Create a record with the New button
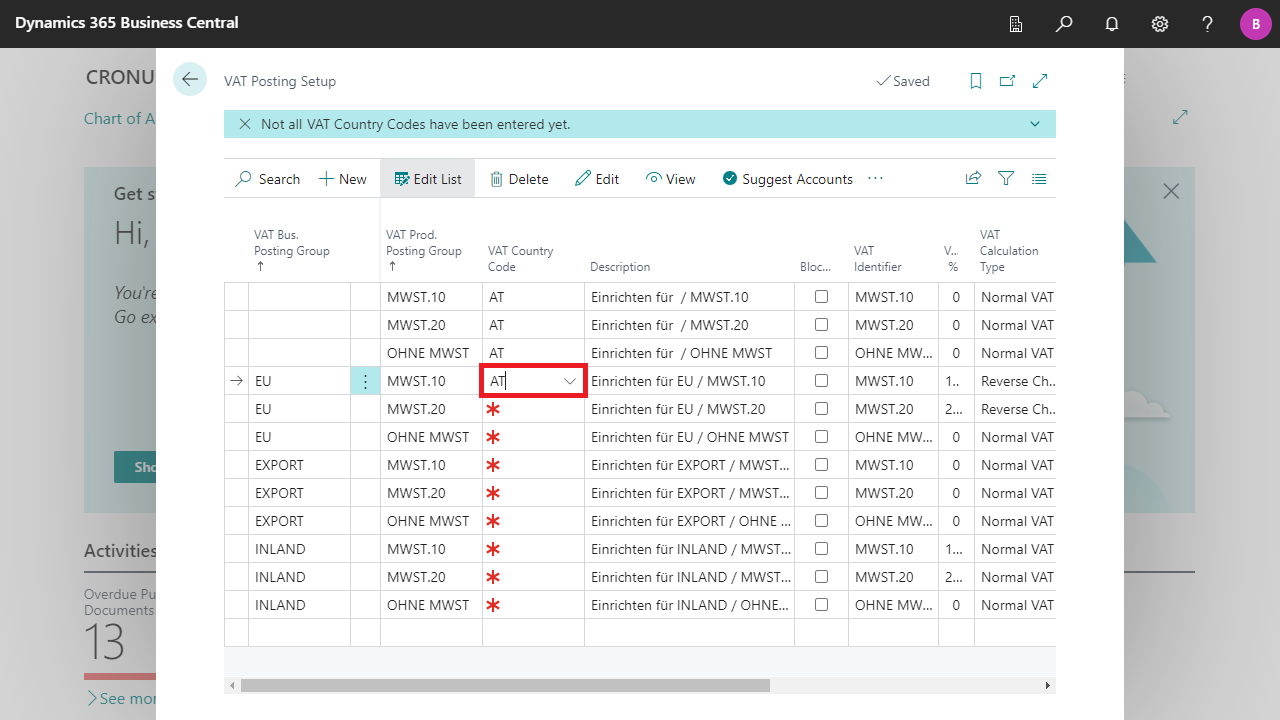The height and width of the screenshot is (720, 1280). (341, 178)
